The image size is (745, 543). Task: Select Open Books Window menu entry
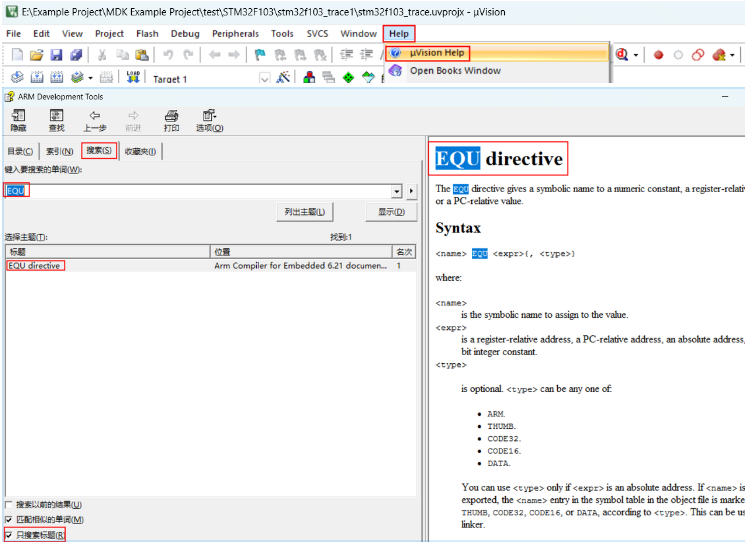pyautogui.click(x=454, y=71)
